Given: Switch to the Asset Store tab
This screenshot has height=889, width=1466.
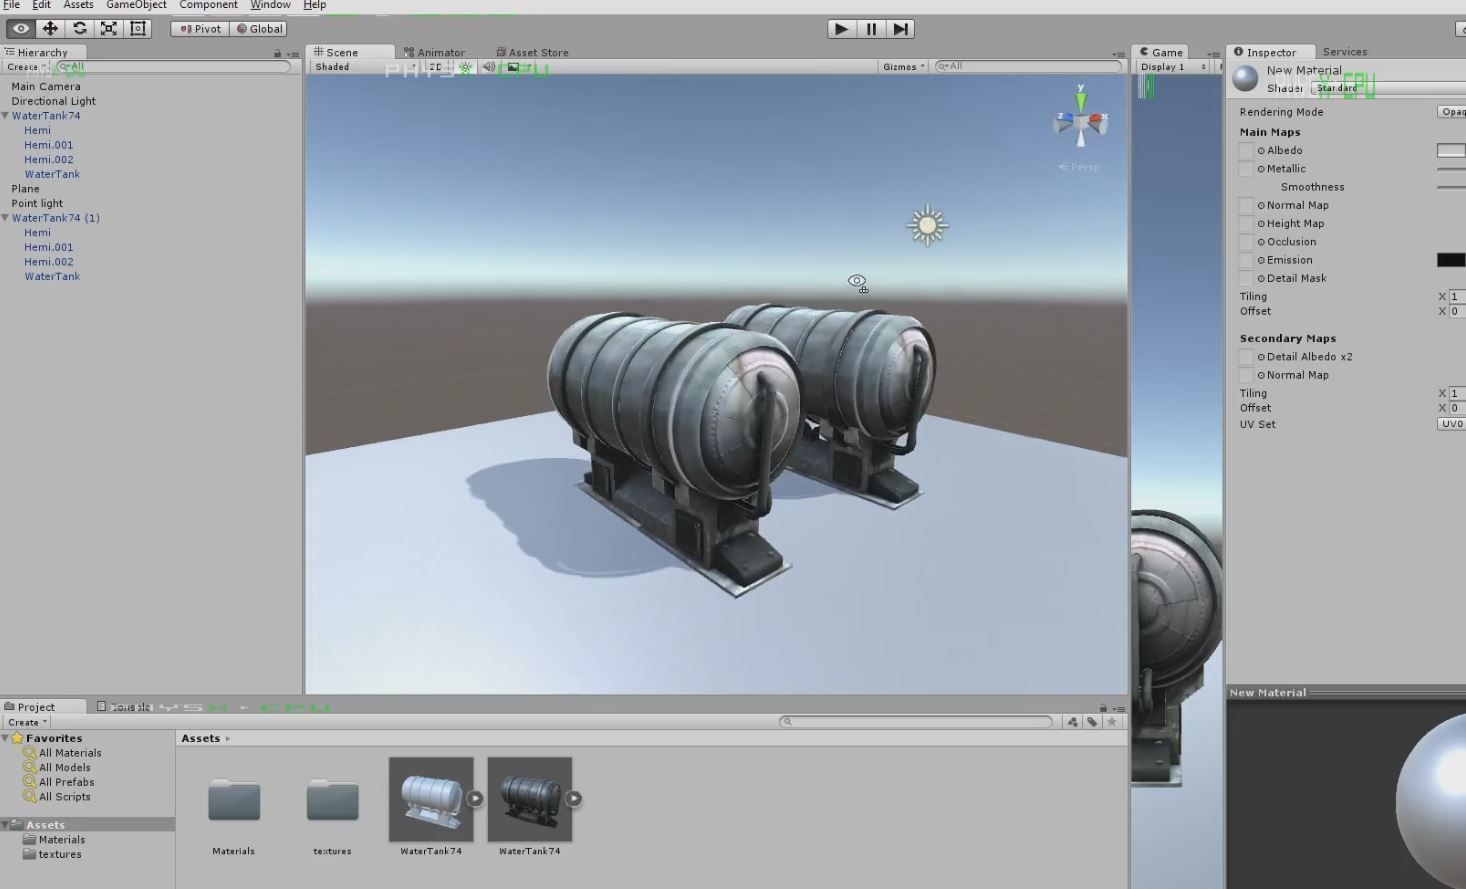Looking at the screenshot, I should pos(533,52).
